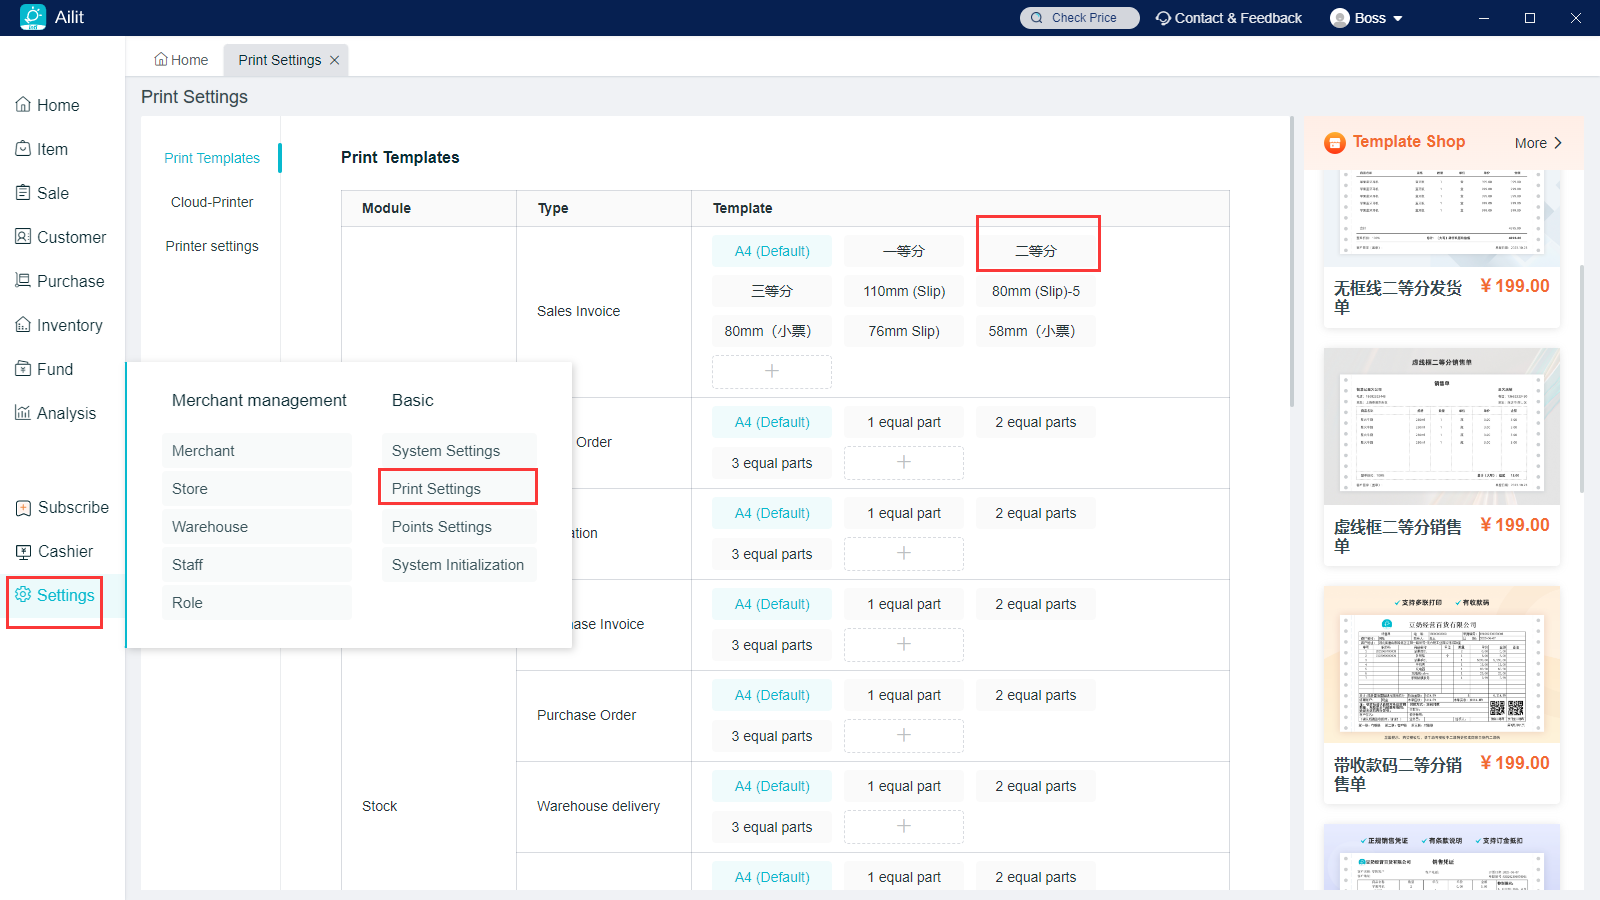Viewport: 1600px width, 900px height.
Task: Click the Cashier sidebar icon
Action: point(23,551)
